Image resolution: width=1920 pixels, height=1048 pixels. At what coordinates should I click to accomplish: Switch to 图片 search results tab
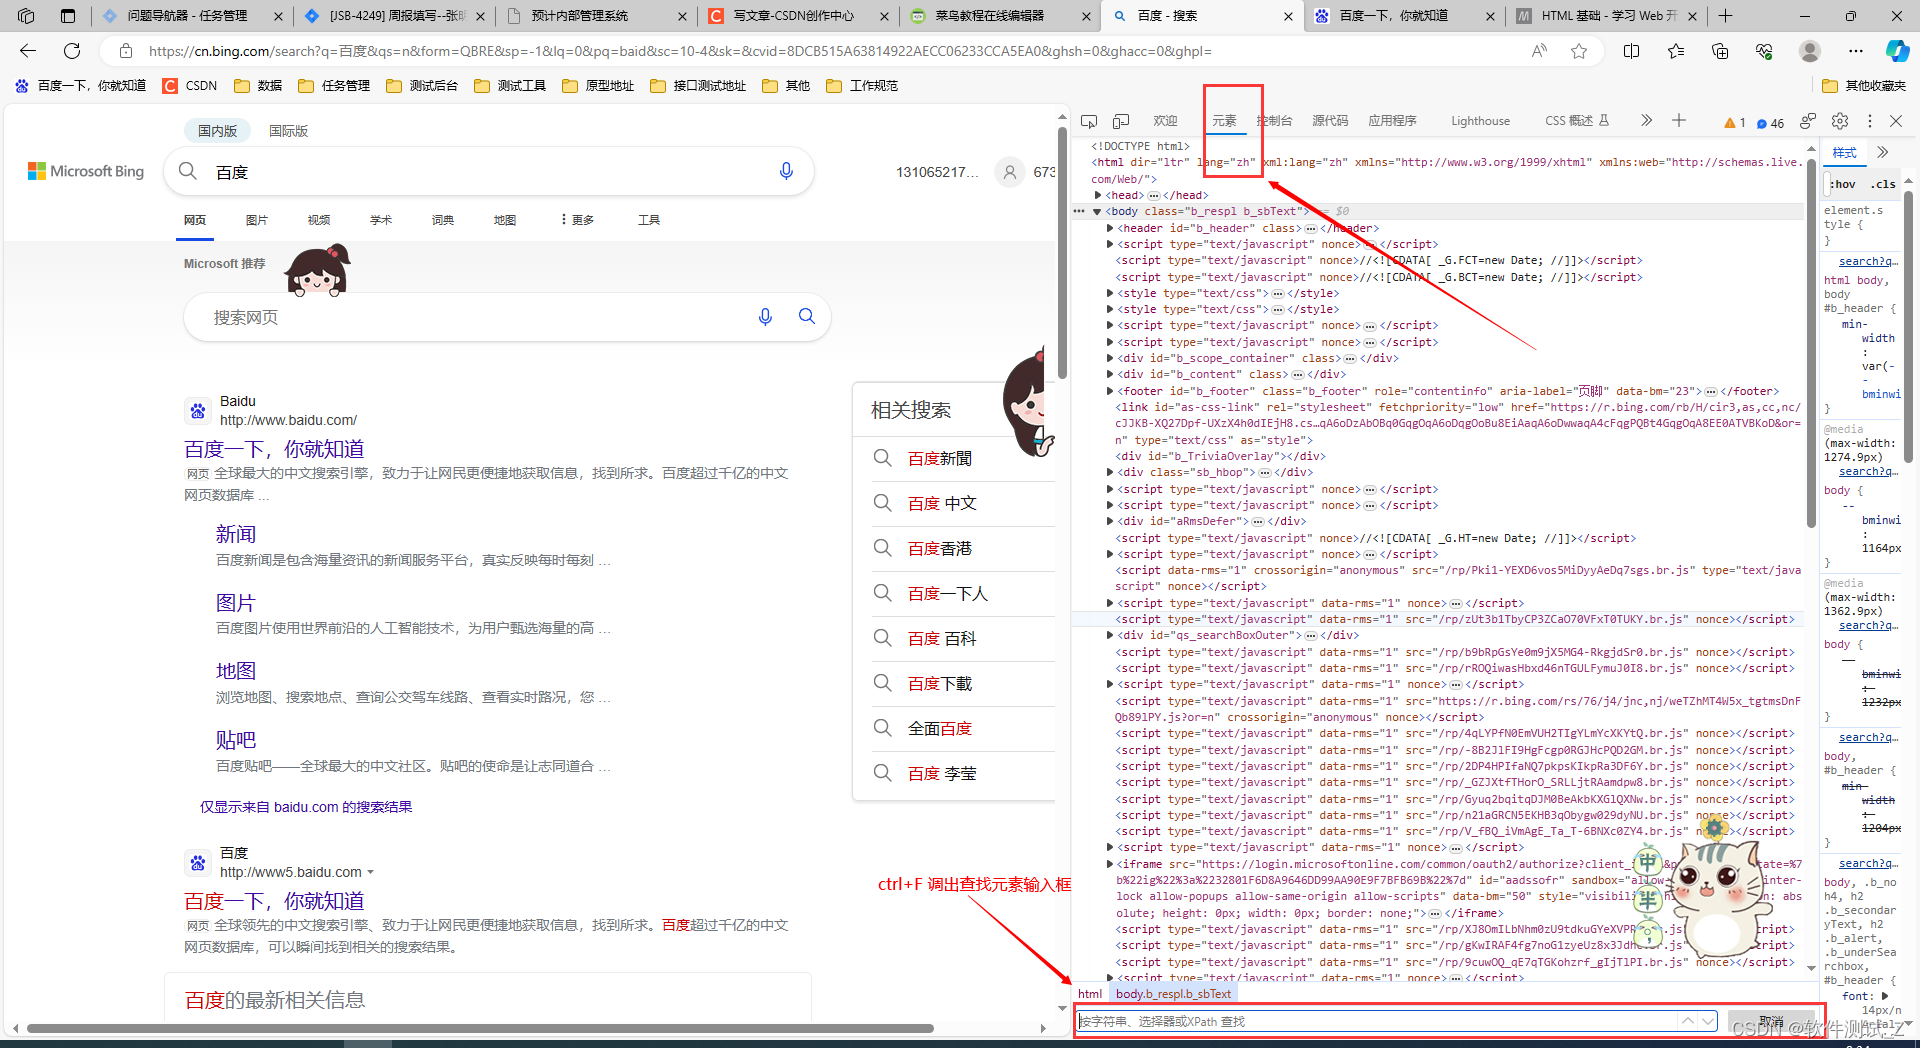coord(257,220)
